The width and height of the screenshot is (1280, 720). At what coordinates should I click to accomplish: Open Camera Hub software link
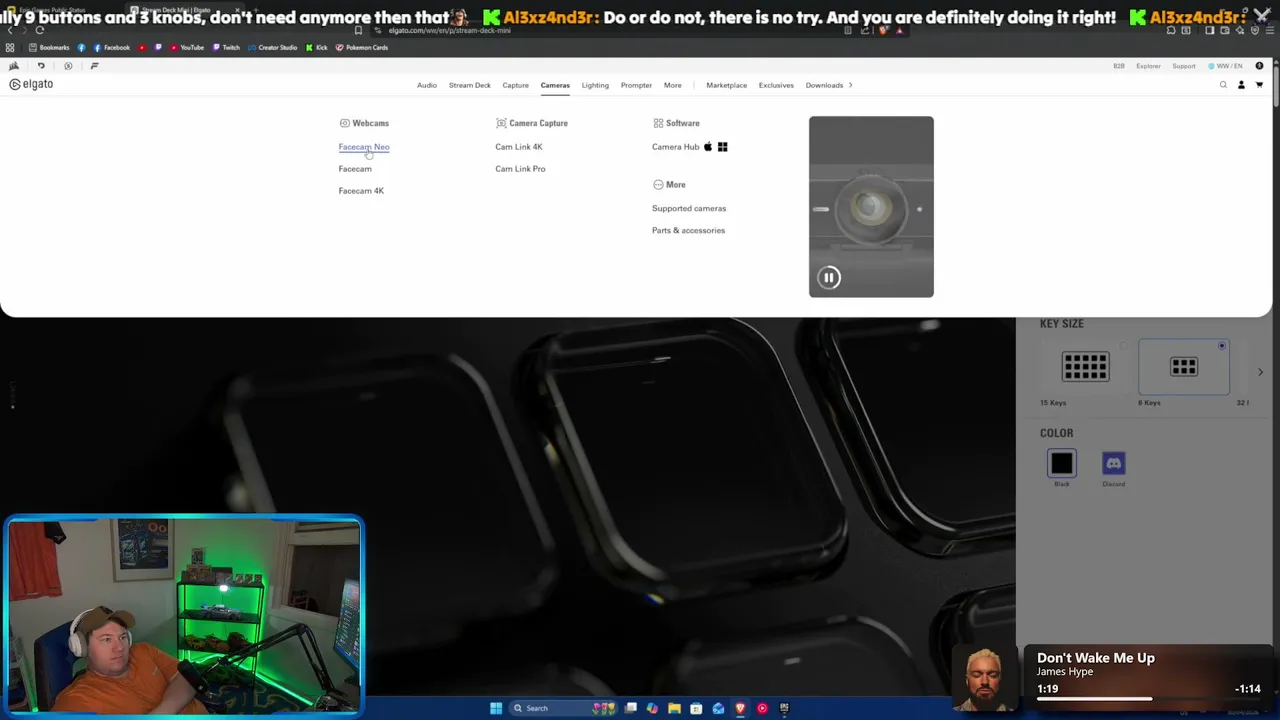676,147
